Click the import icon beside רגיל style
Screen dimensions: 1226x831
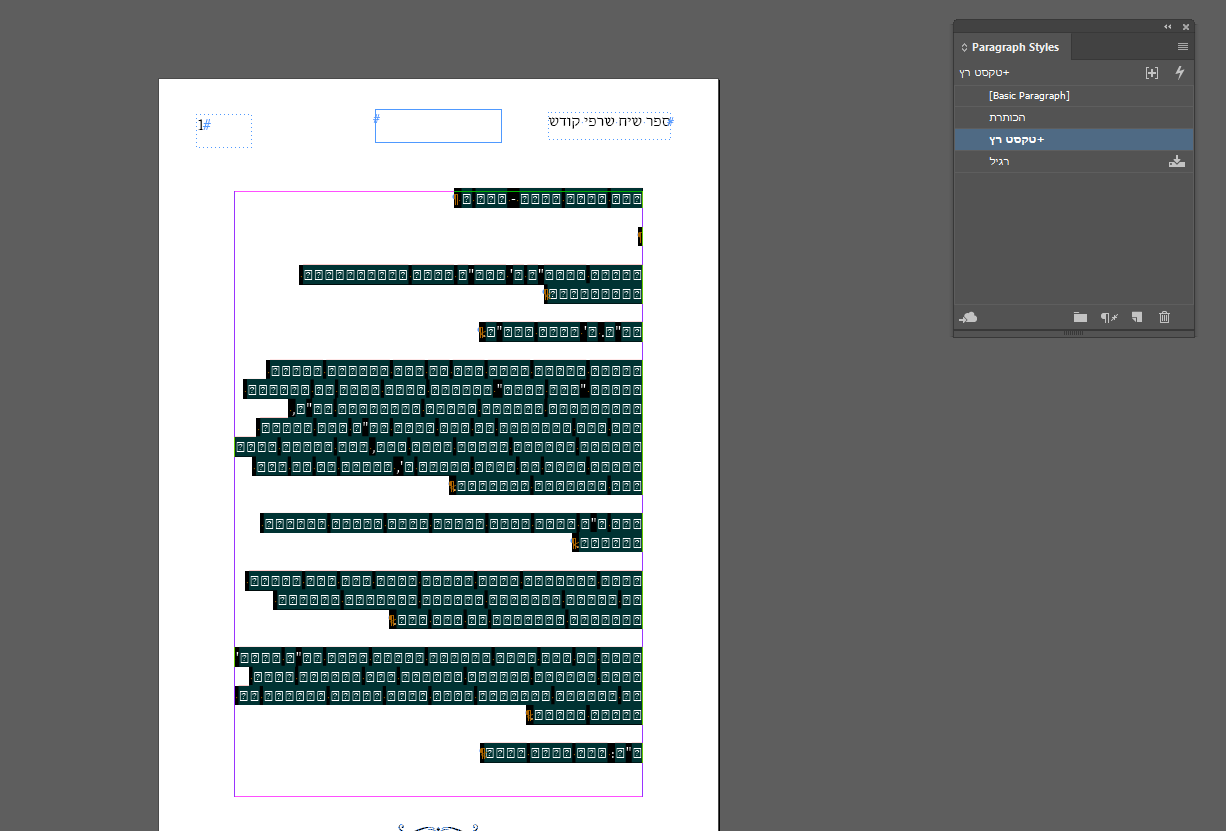1177,161
